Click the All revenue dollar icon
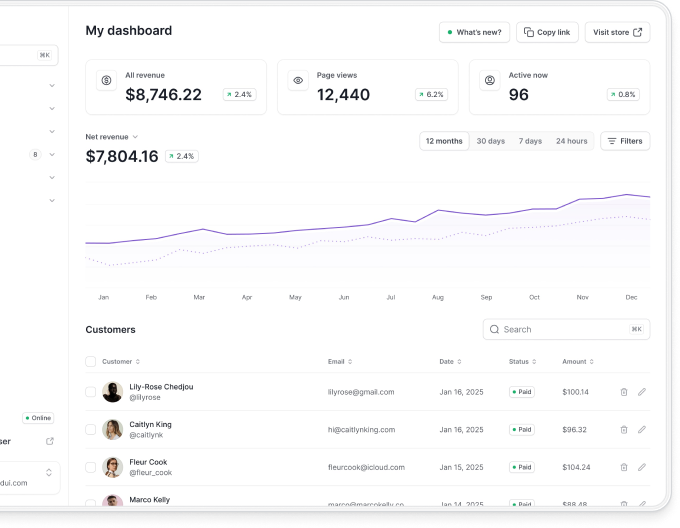The height and width of the screenshot is (528, 680). tap(107, 80)
